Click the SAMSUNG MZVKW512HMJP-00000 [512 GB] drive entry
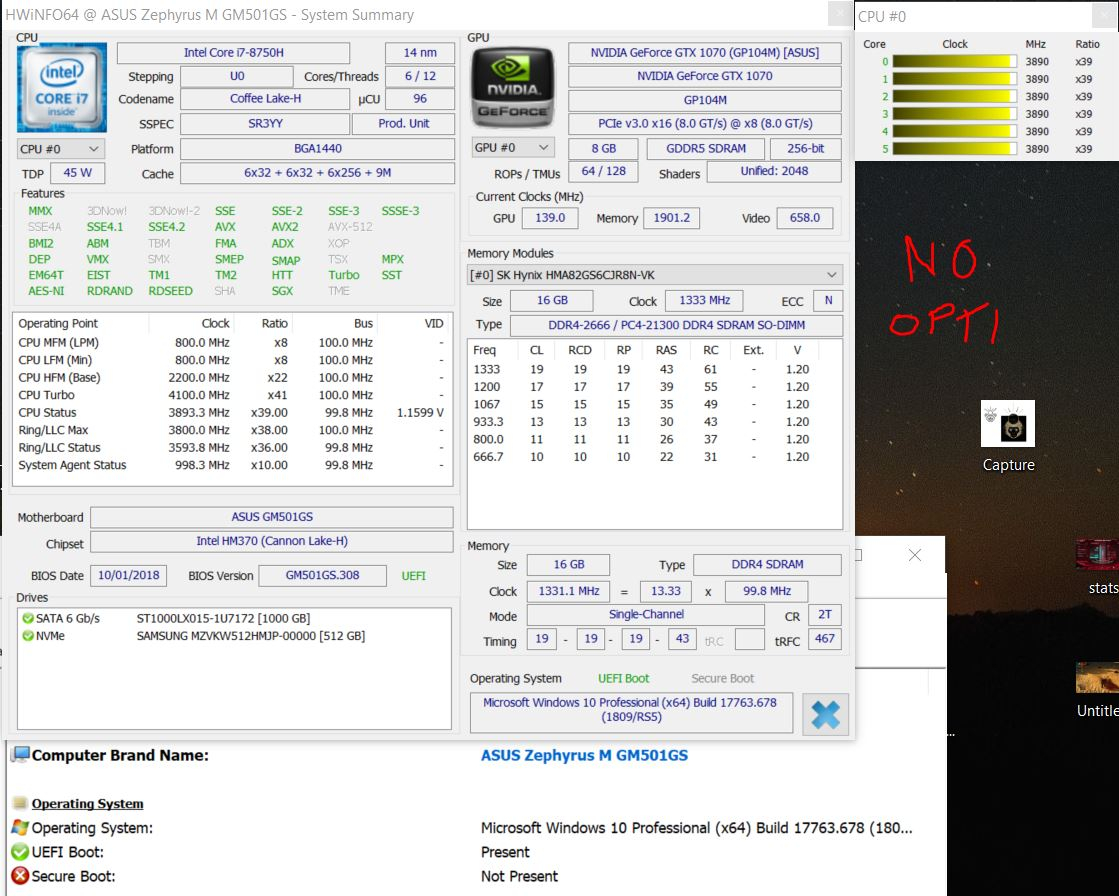This screenshot has width=1119, height=896. [250, 636]
